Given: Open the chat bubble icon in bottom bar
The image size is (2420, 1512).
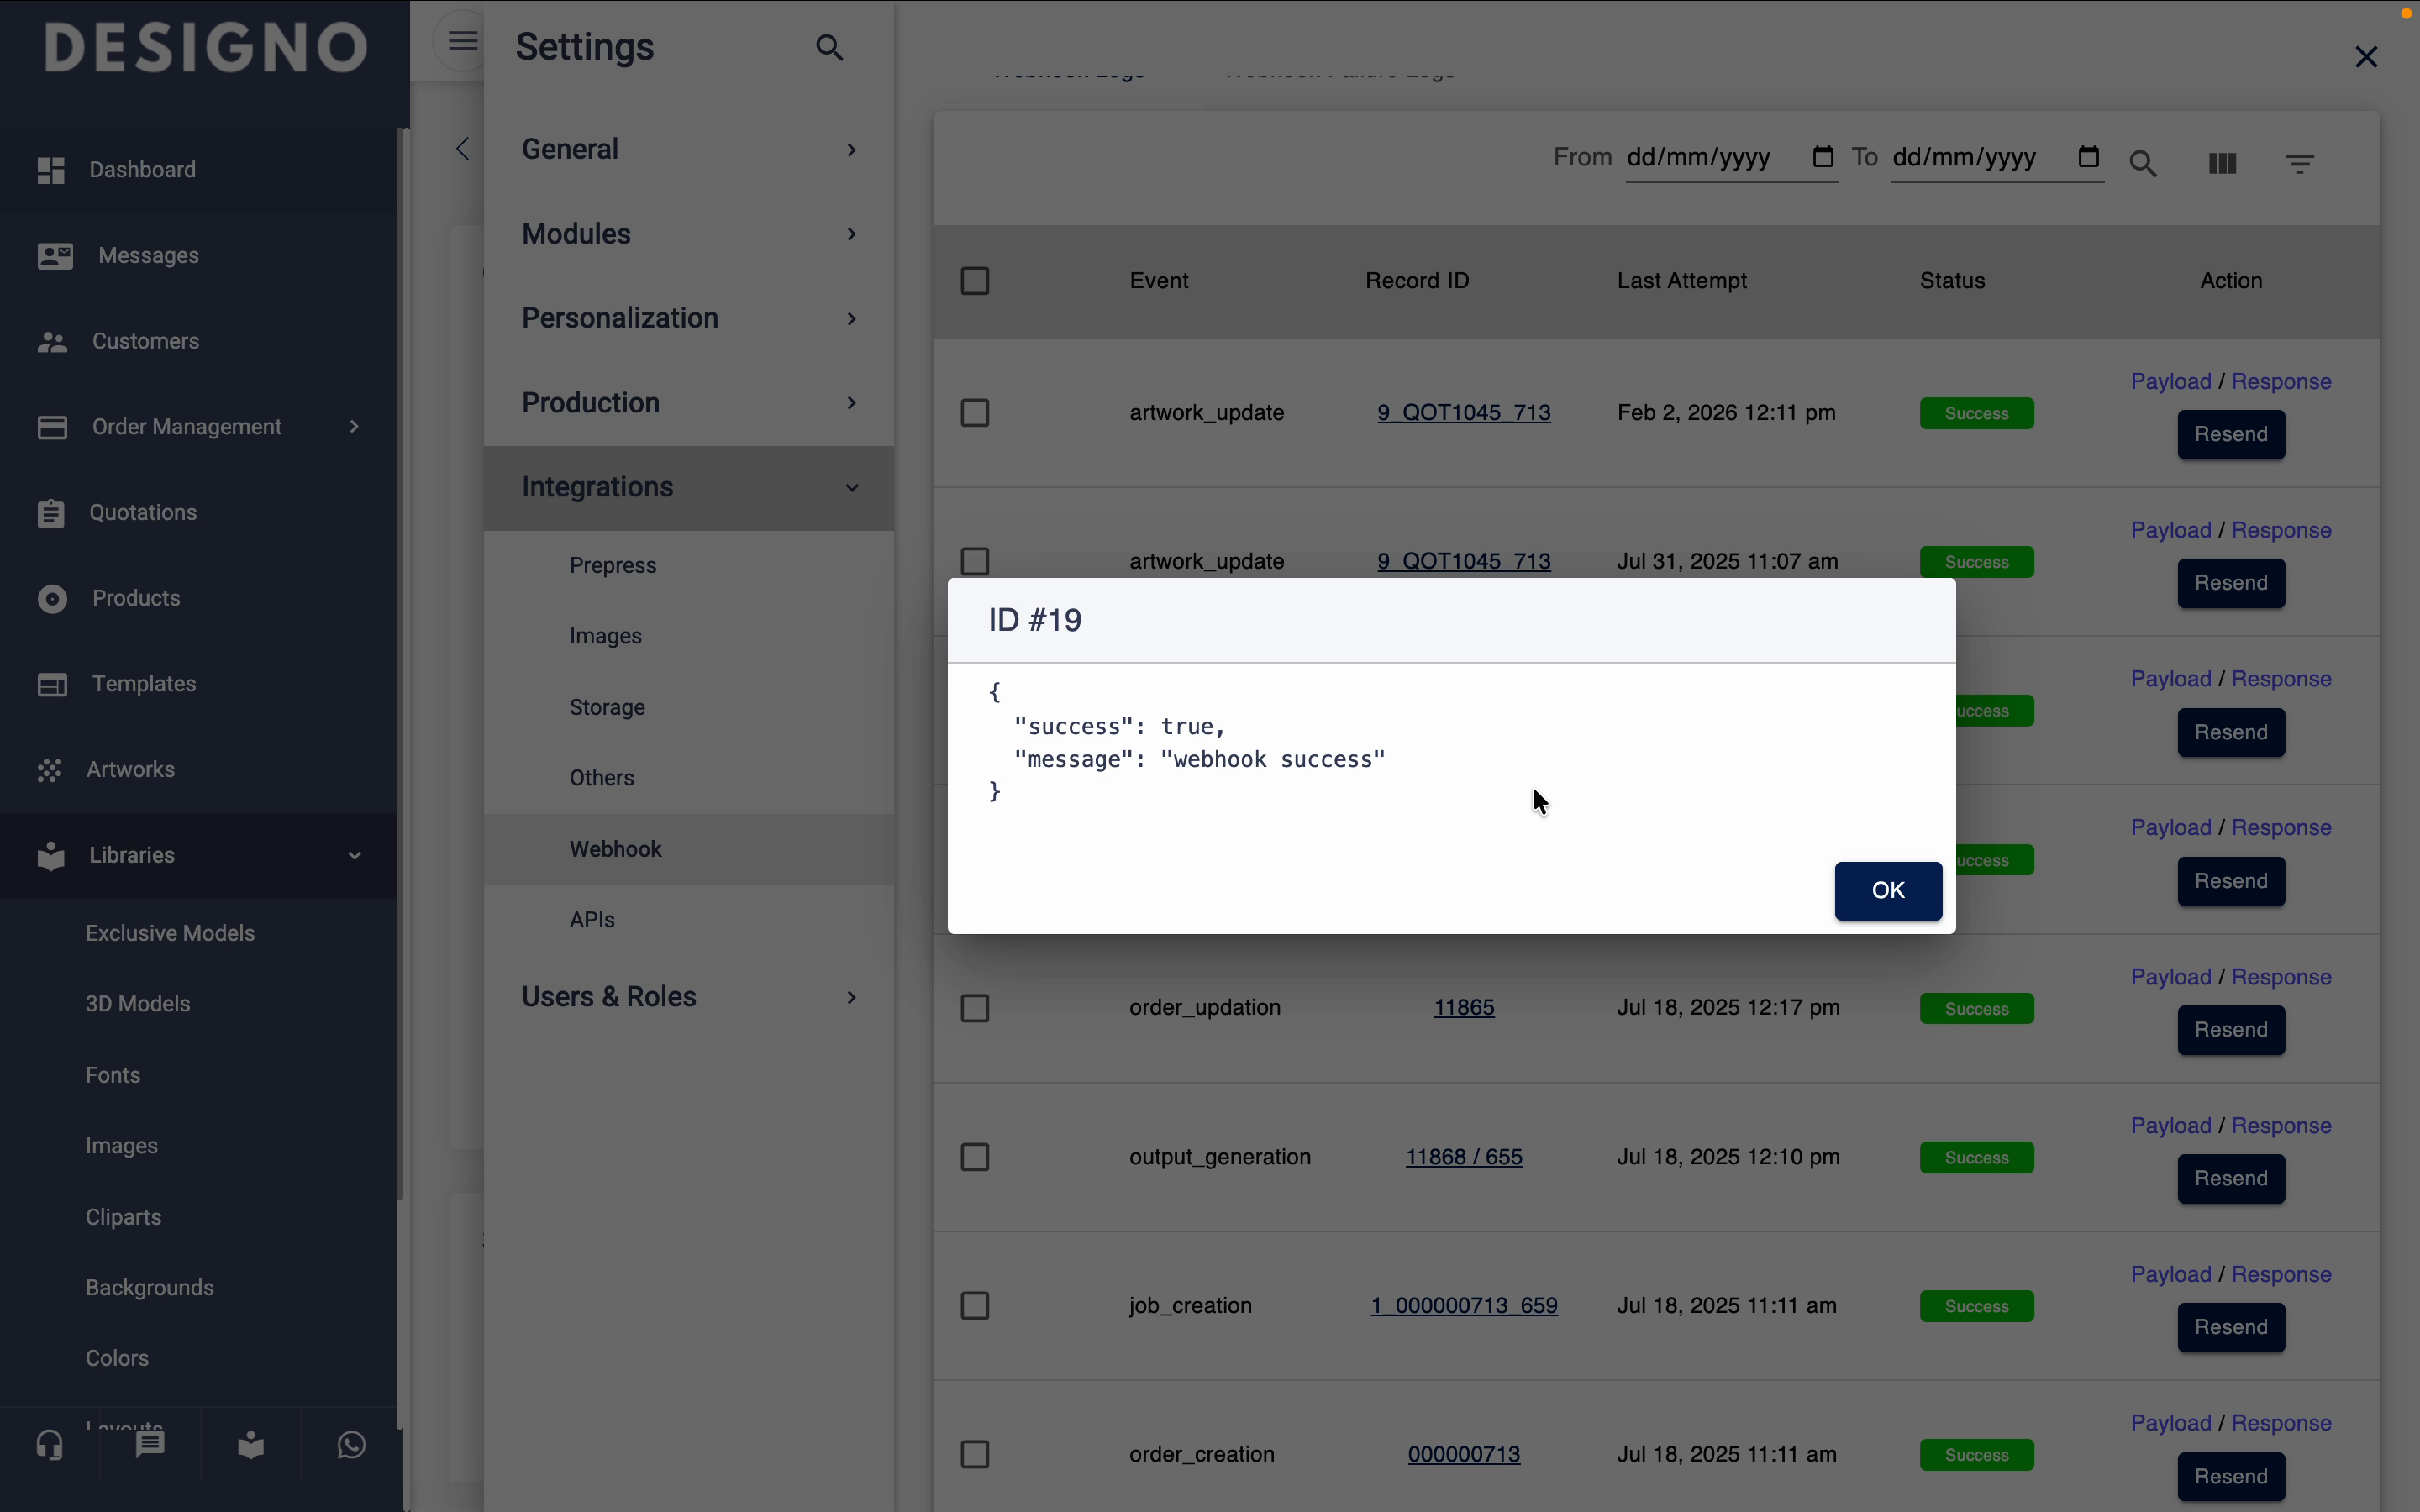Looking at the screenshot, I should point(150,1445).
